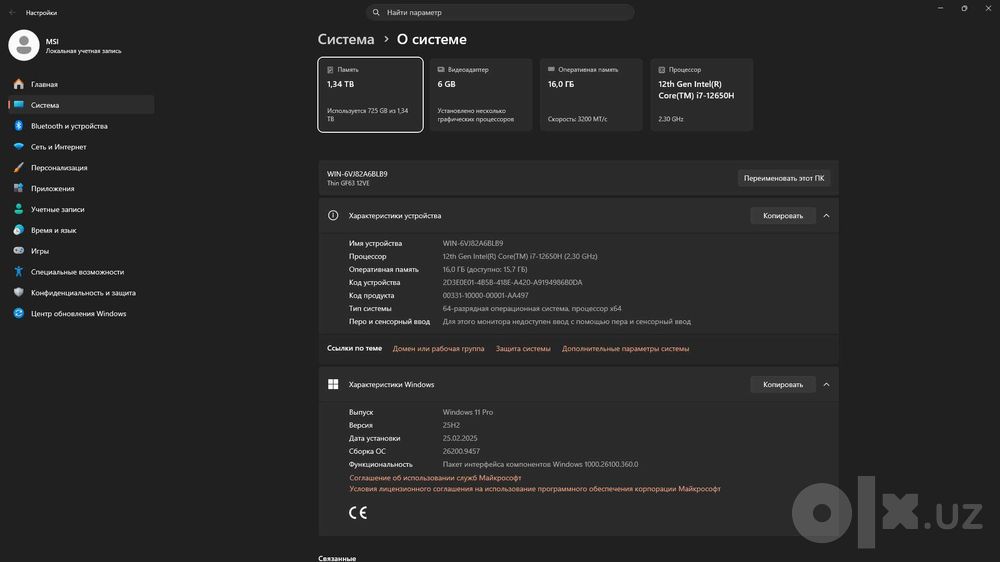Open Дополнительные параметры системы link
This screenshot has width=1000, height=562.
pyautogui.click(x=626, y=349)
